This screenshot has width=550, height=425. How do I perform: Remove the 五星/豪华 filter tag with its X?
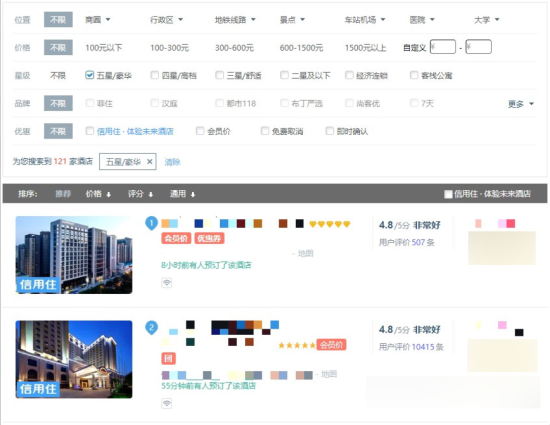(149, 162)
